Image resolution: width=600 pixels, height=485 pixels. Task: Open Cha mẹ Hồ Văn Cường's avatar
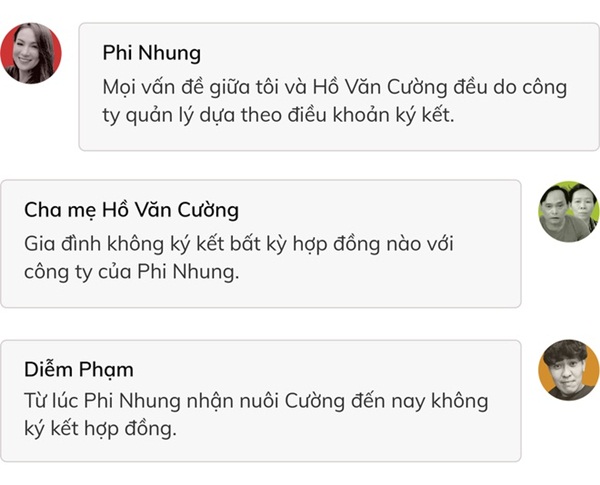tap(568, 211)
